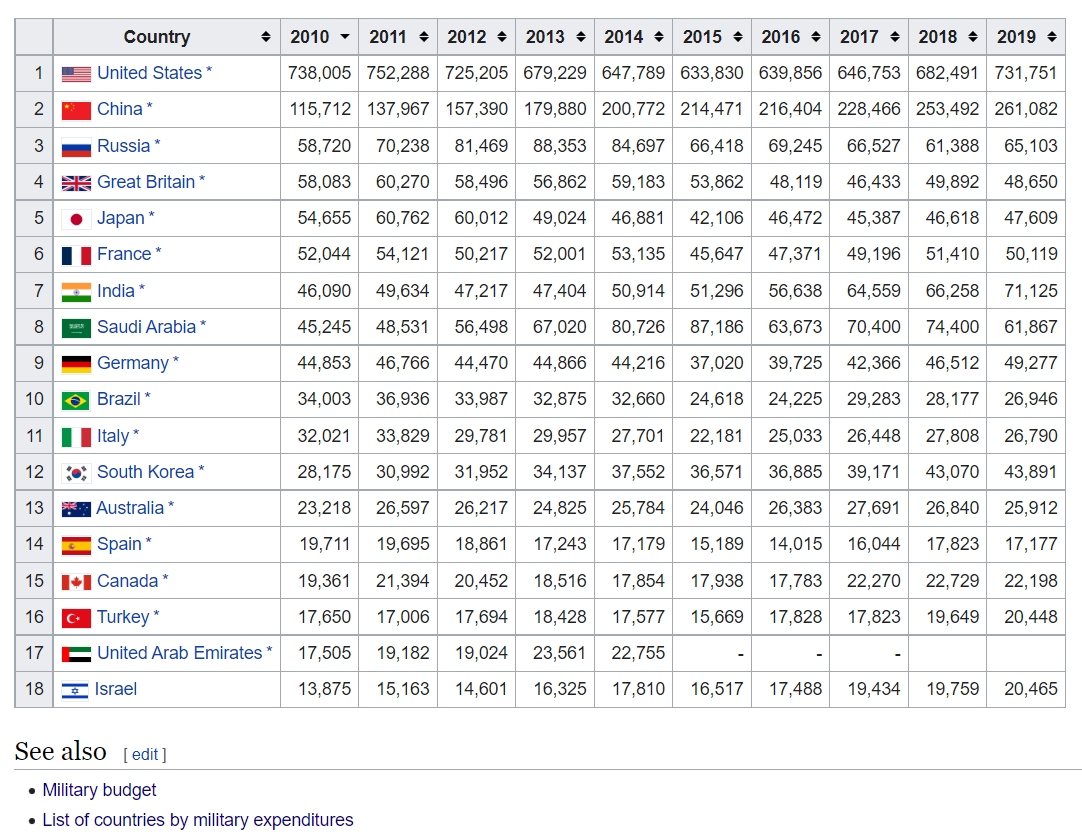Select United States 2010 value 738,005
The height and width of the screenshot is (834, 1082).
pos(319,72)
